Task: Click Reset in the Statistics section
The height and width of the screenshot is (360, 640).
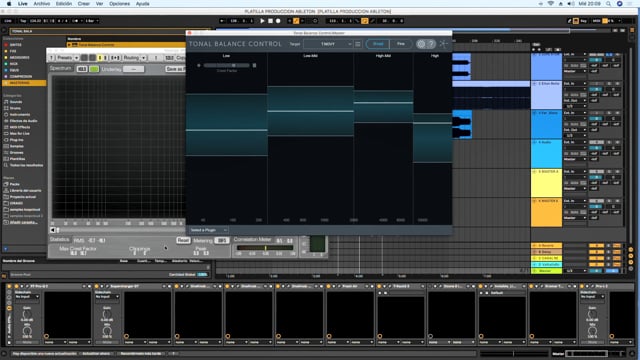Action: click(x=183, y=240)
